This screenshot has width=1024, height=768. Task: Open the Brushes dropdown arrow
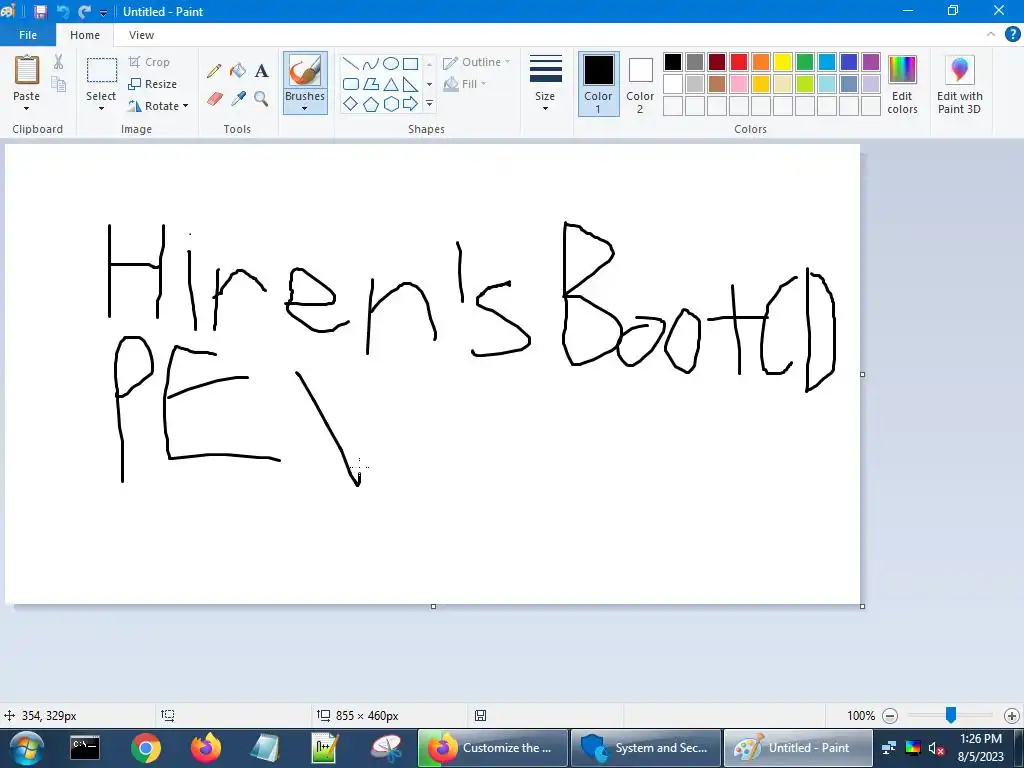[x=305, y=108]
